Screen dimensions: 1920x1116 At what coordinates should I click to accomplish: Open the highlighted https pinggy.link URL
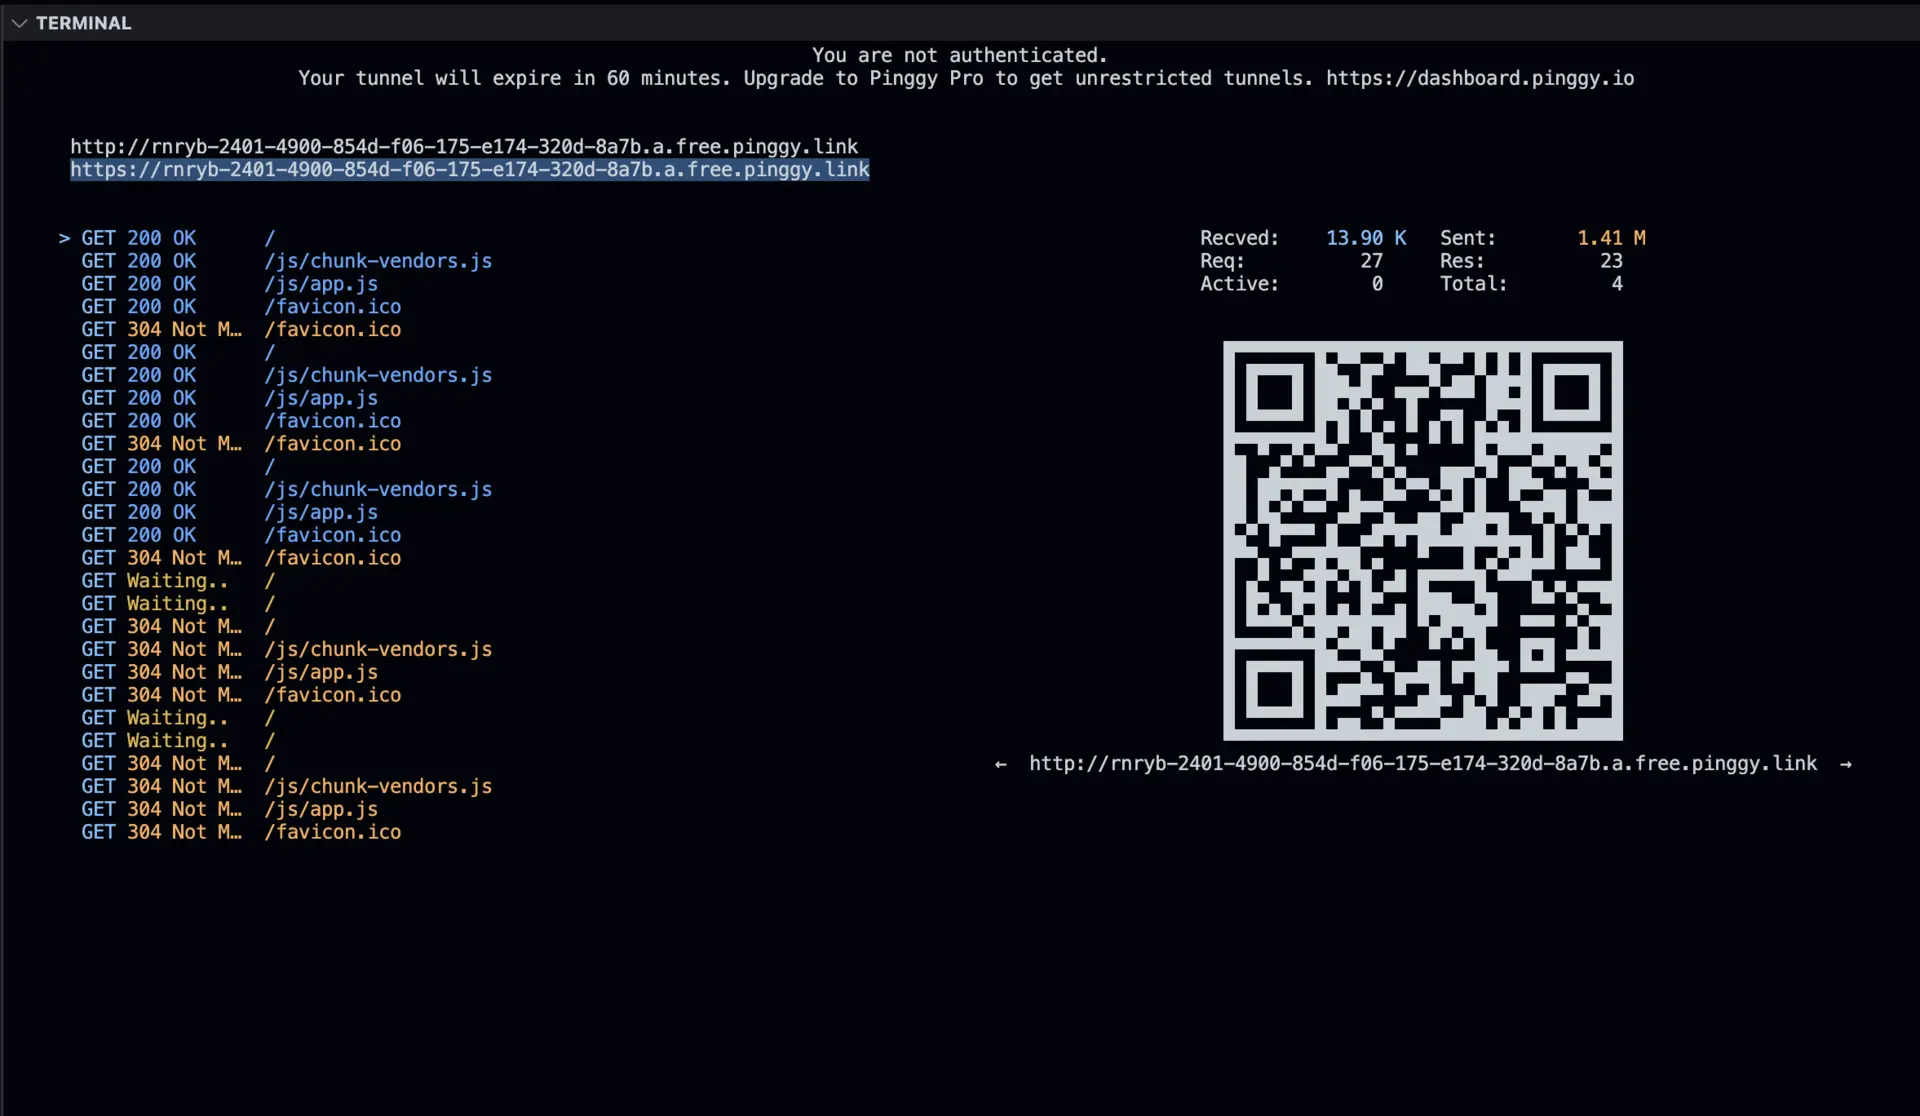pyautogui.click(x=470, y=169)
